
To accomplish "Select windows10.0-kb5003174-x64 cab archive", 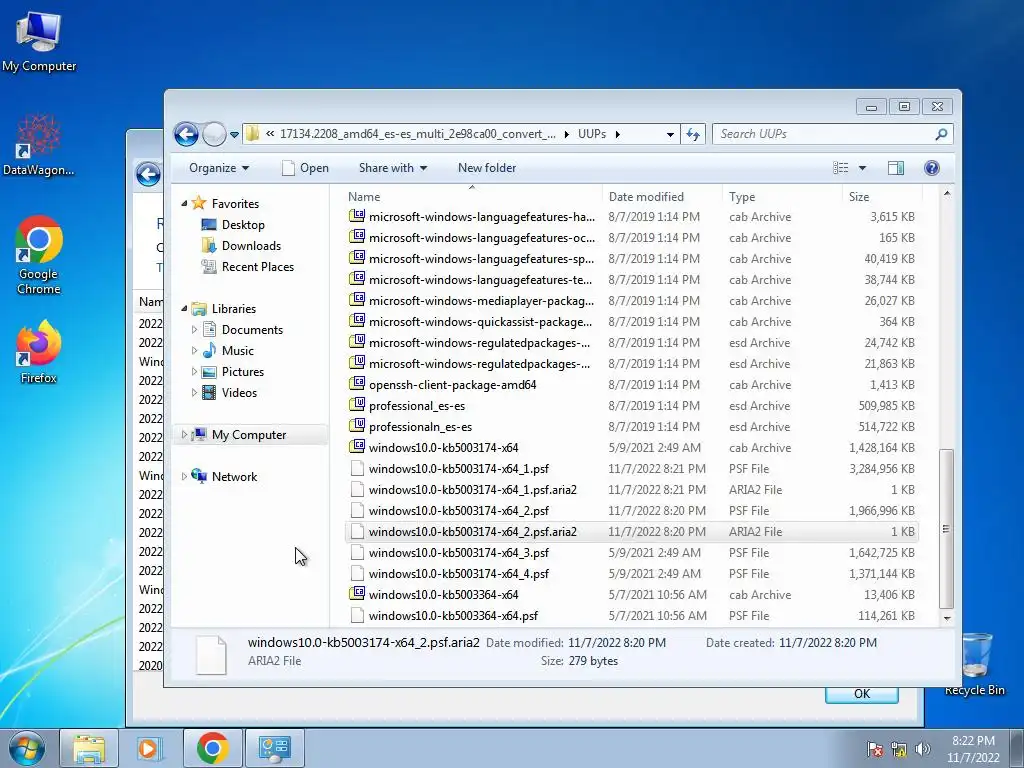I will 632,447.
